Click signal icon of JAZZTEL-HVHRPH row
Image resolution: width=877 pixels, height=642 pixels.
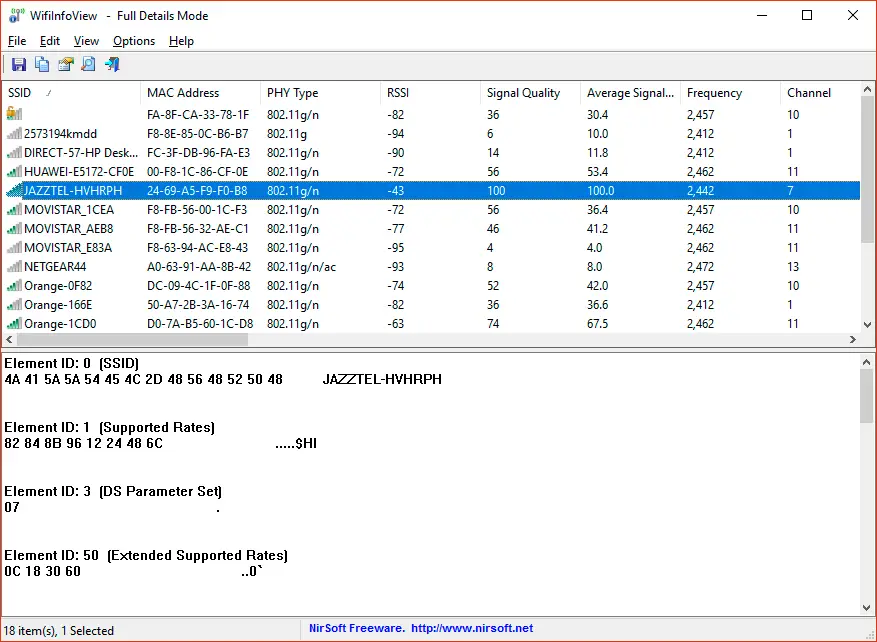14,191
